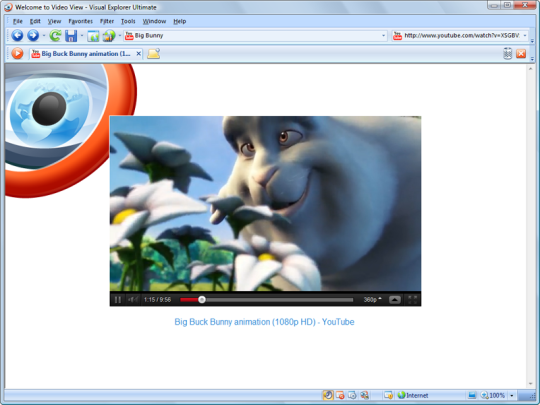Image resolution: width=540 pixels, height=405 pixels.
Task: Click the pop-up arrow button in player
Action: [x=395, y=300]
